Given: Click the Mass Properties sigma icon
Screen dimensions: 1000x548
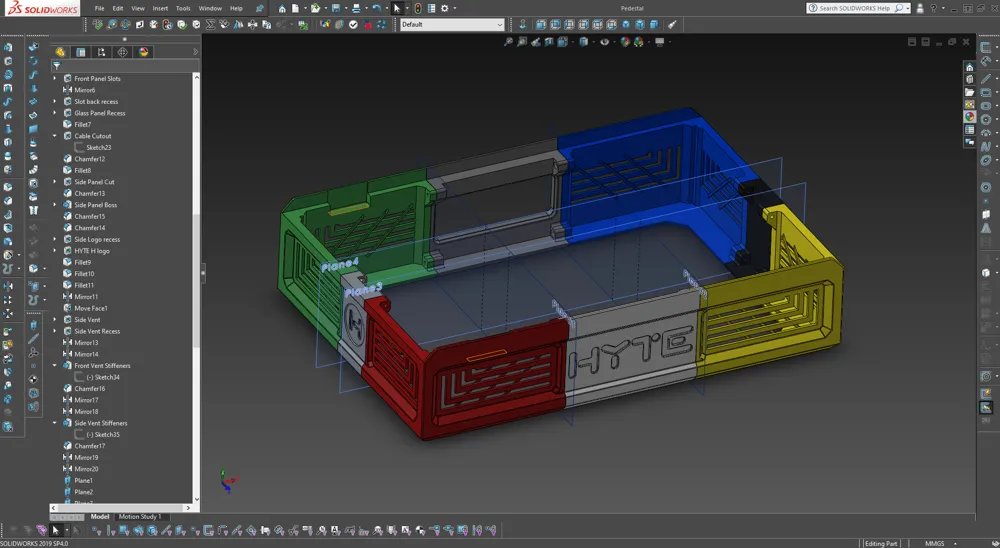Looking at the screenshot, I should point(210,24).
